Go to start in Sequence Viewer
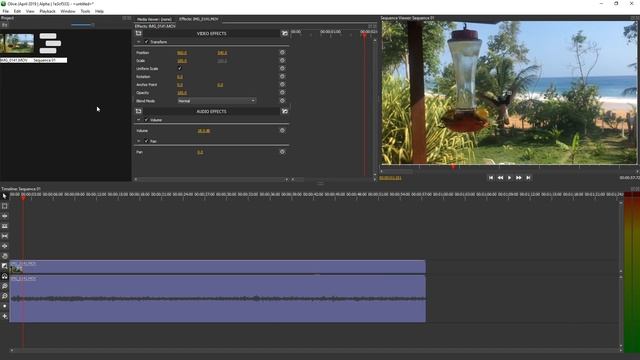Image resolution: width=640 pixels, height=360 pixels. click(x=491, y=178)
